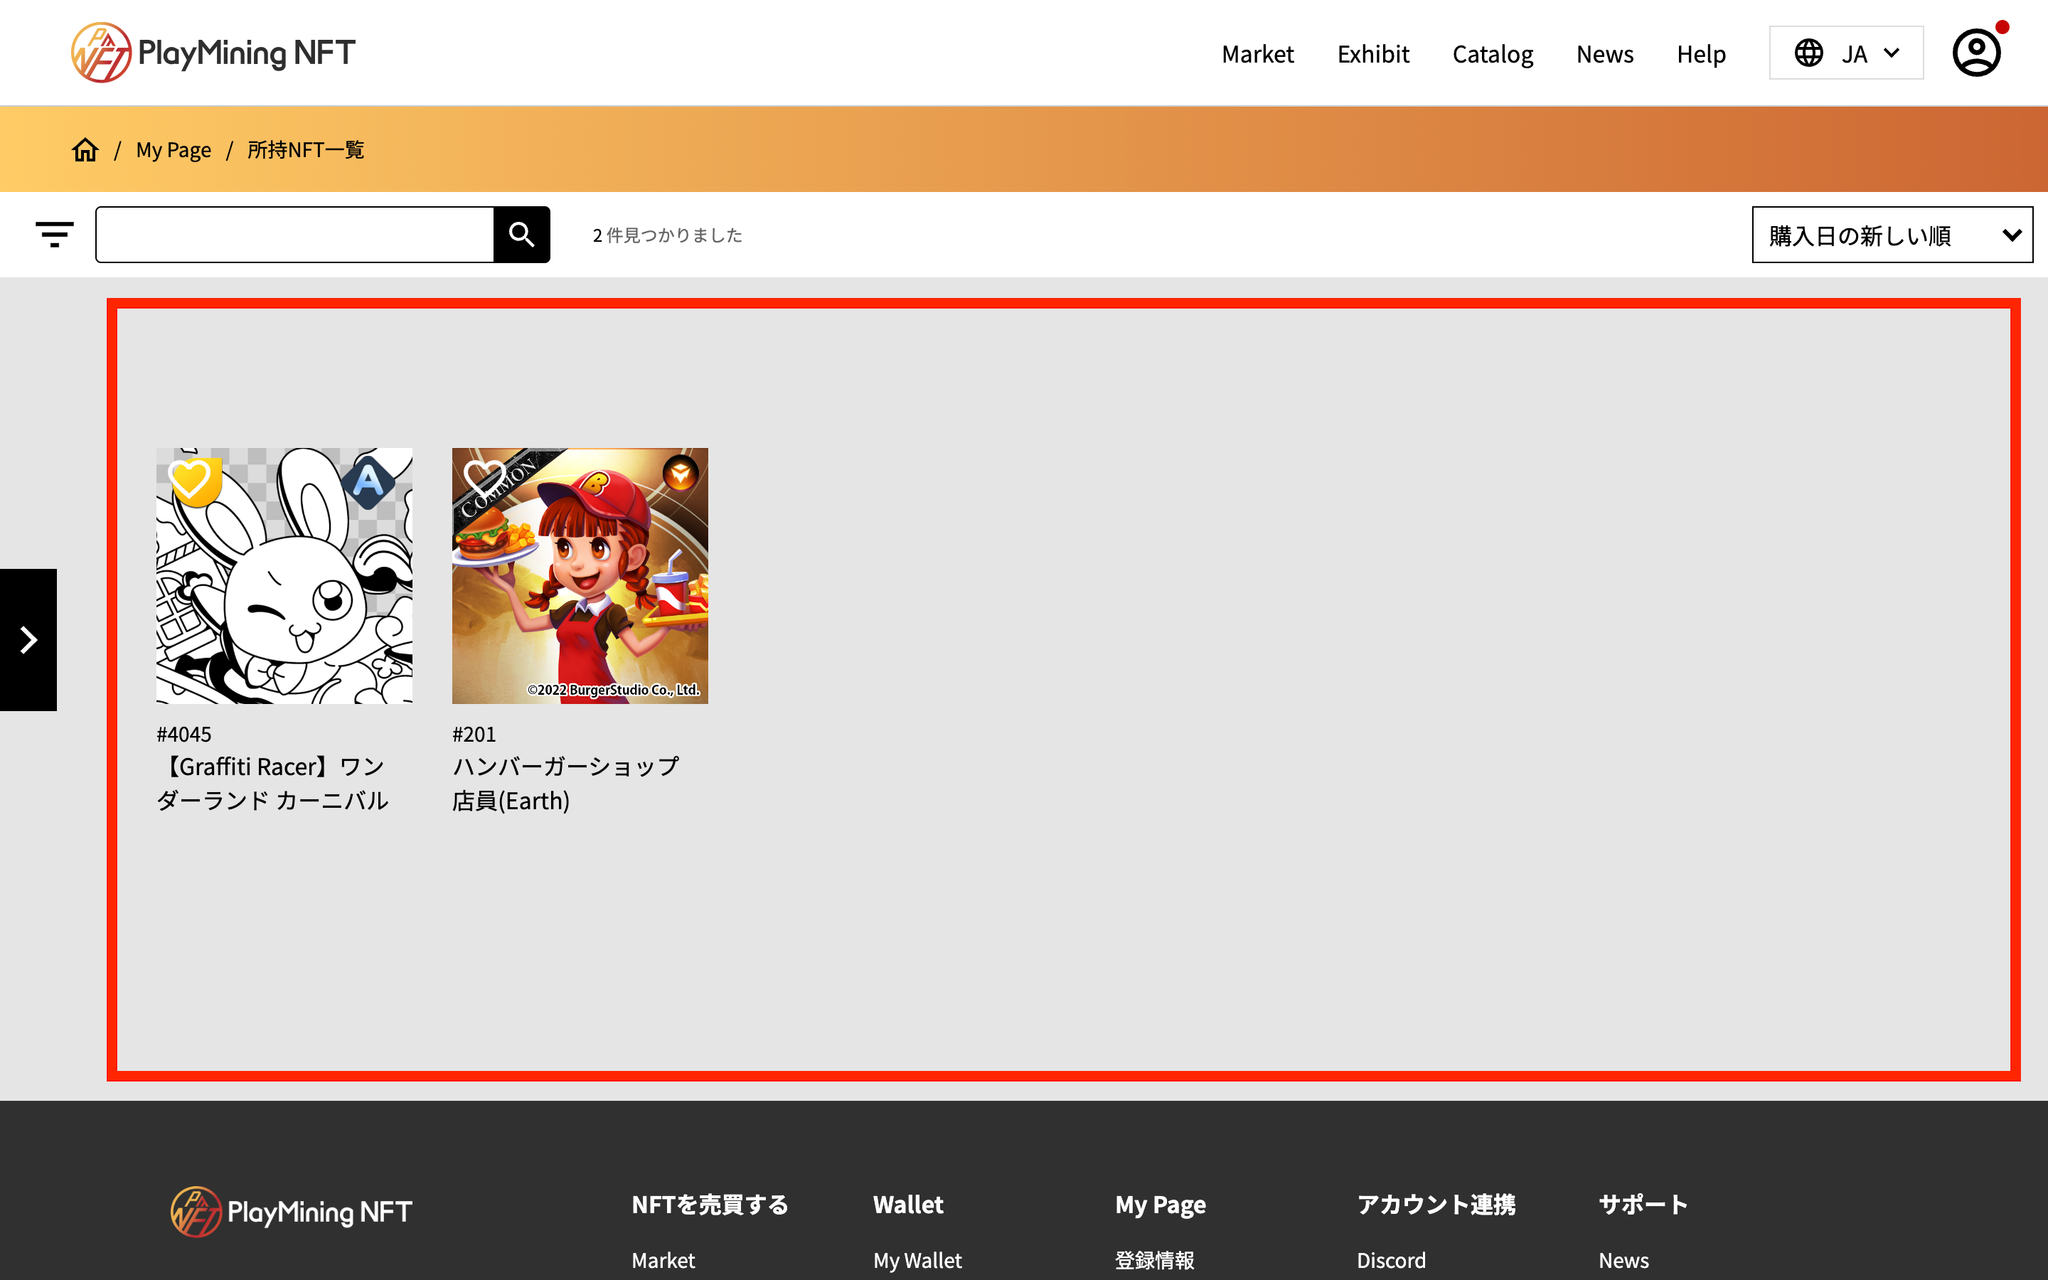The height and width of the screenshot is (1280, 2048).
Task: Click the アカウント連携 footer heading
Action: (1436, 1205)
